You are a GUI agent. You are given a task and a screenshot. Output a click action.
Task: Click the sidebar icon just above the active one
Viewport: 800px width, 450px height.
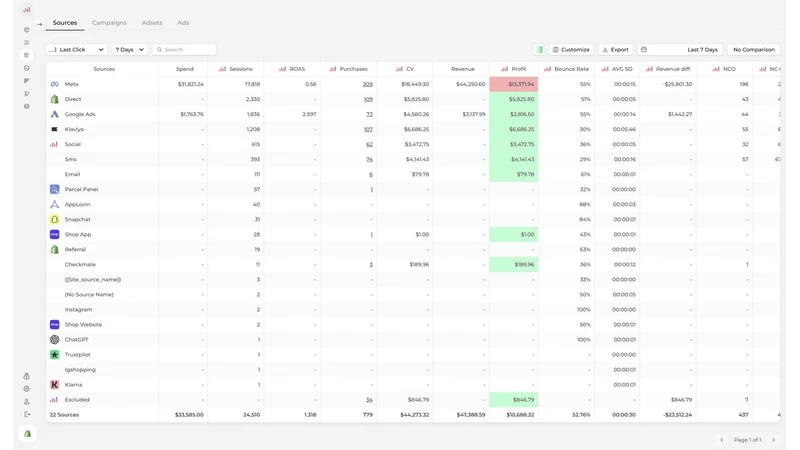click(x=27, y=42)
